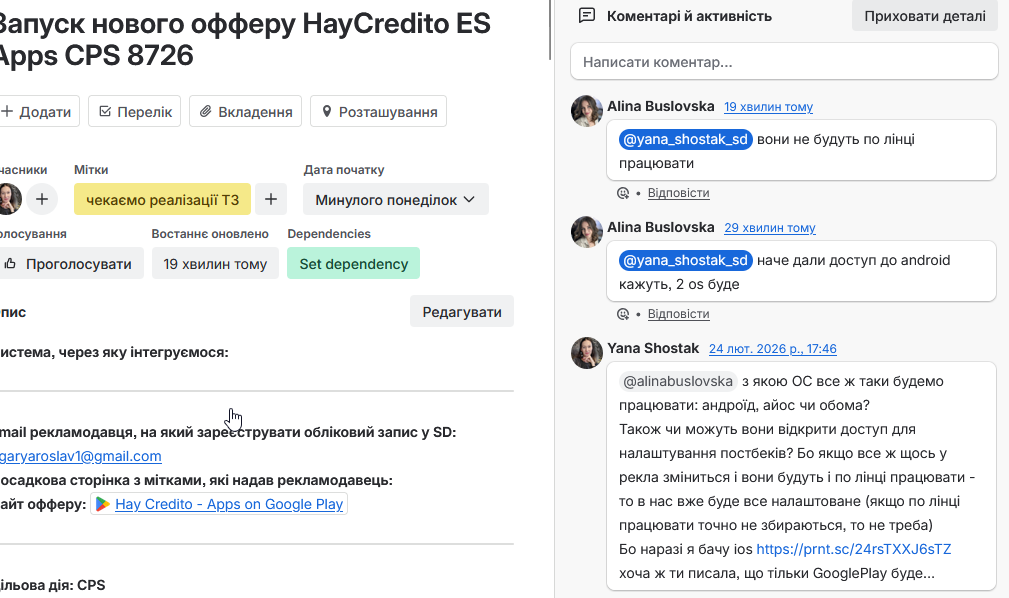Click the member avatar on the card
Image resolution: width=1009 pixels, height=598 pixels.
coord(9,199)
